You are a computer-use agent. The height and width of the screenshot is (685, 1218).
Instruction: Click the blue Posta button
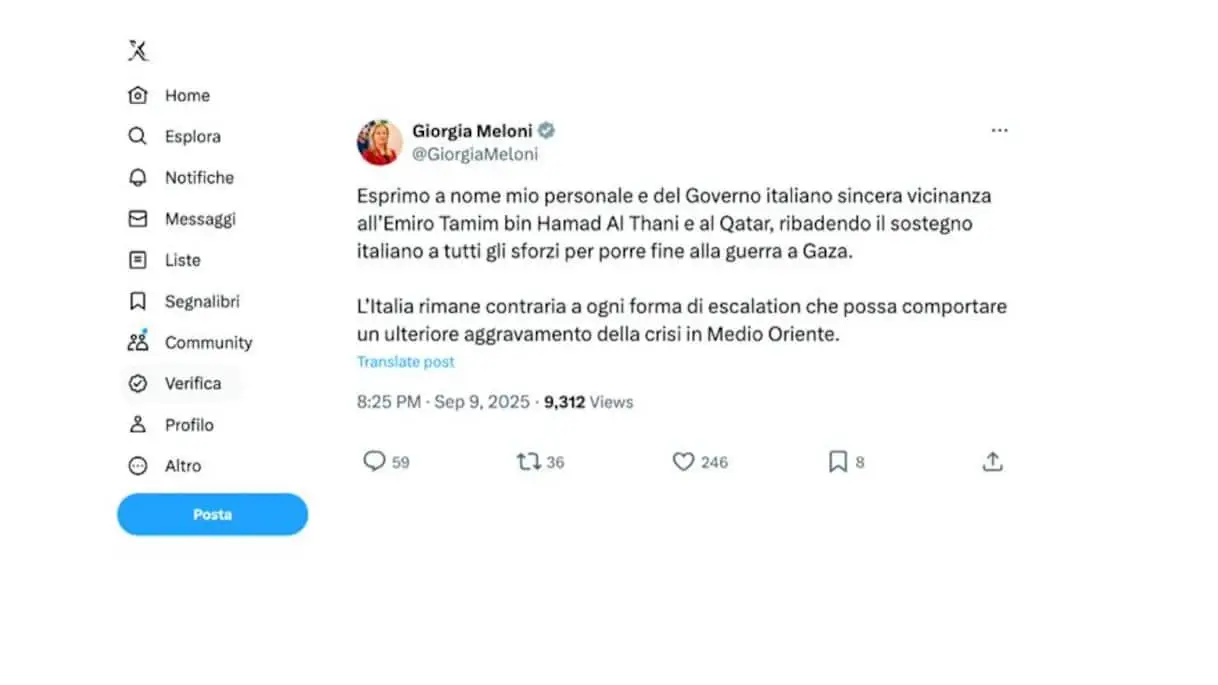pos(212,514)
